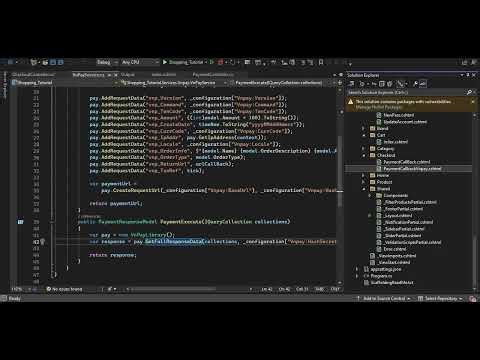Click the split editor icon above scrollbar

point(340,83)
